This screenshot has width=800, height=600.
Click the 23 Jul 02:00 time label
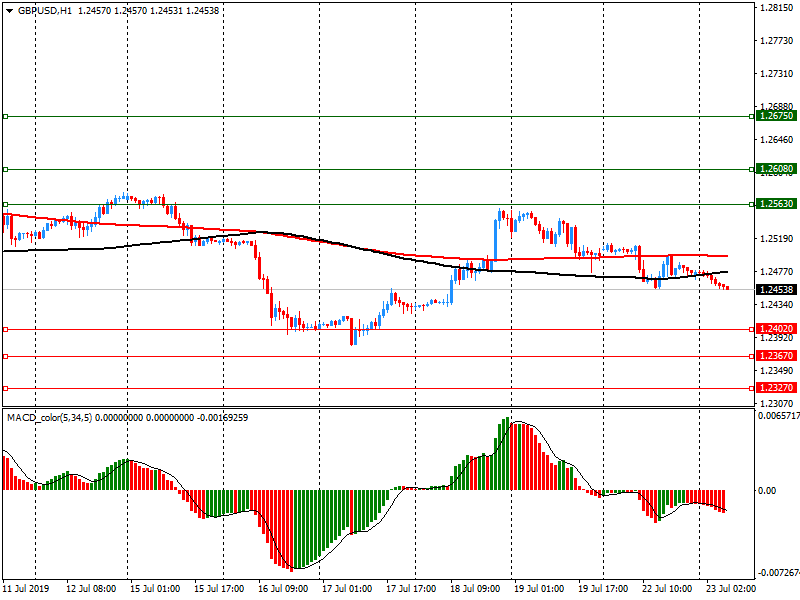tap(731, 589)
